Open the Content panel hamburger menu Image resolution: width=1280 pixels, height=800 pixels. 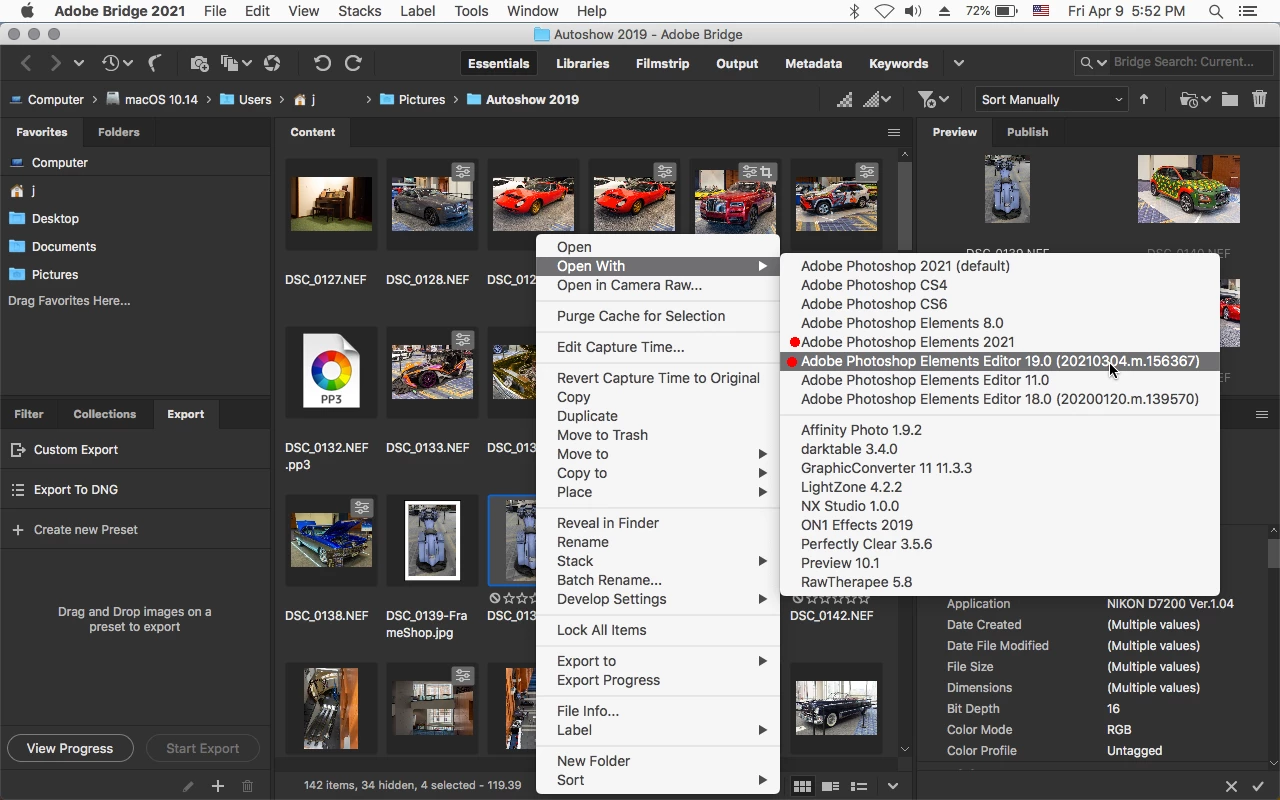(x=894, y=132)
